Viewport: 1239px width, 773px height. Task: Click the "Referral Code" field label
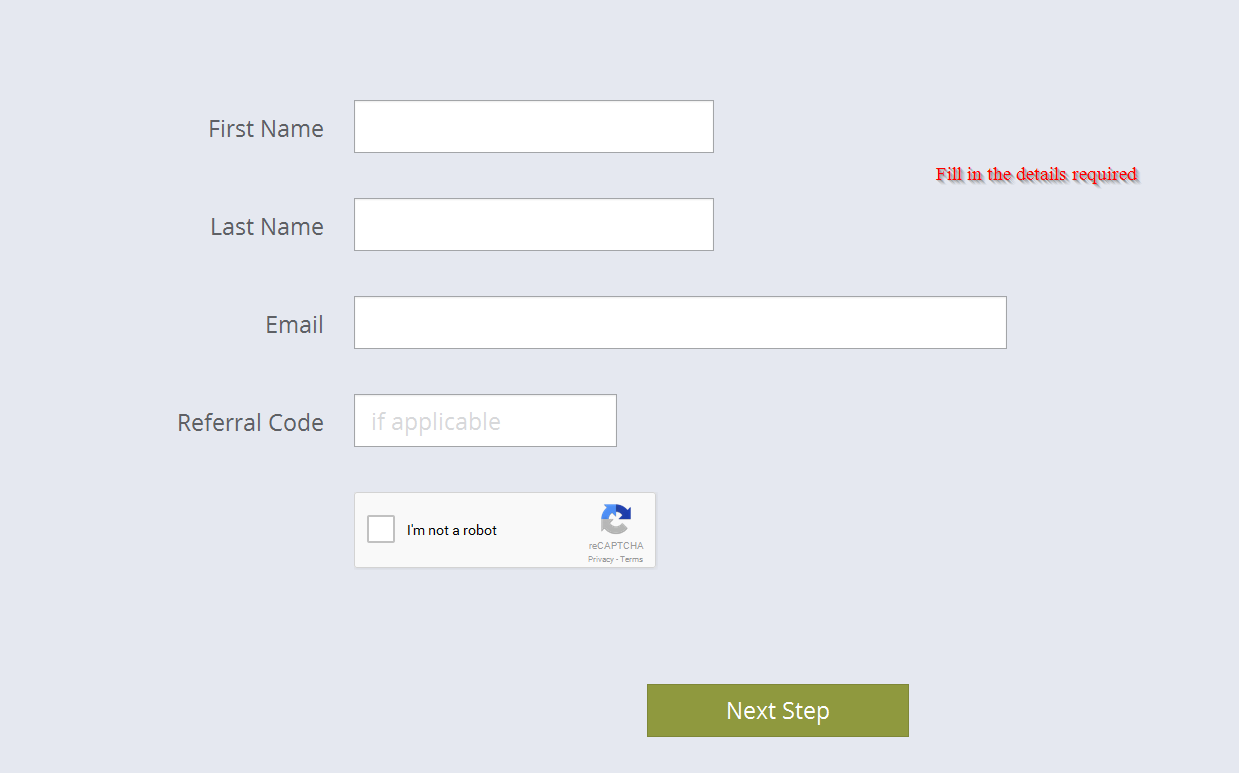pyautogui.click(x=250, y=423)
